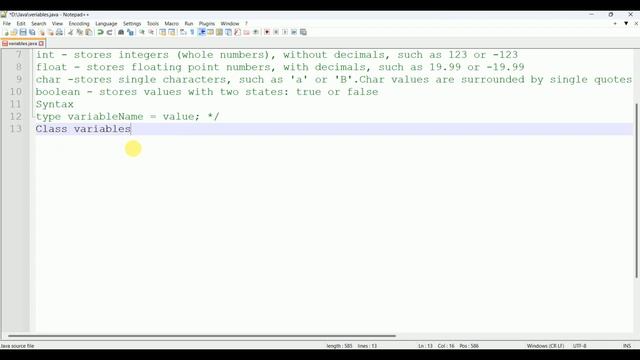Zoom in using the toolbar icon
640x360 pixels.
(x=142, y=32)
